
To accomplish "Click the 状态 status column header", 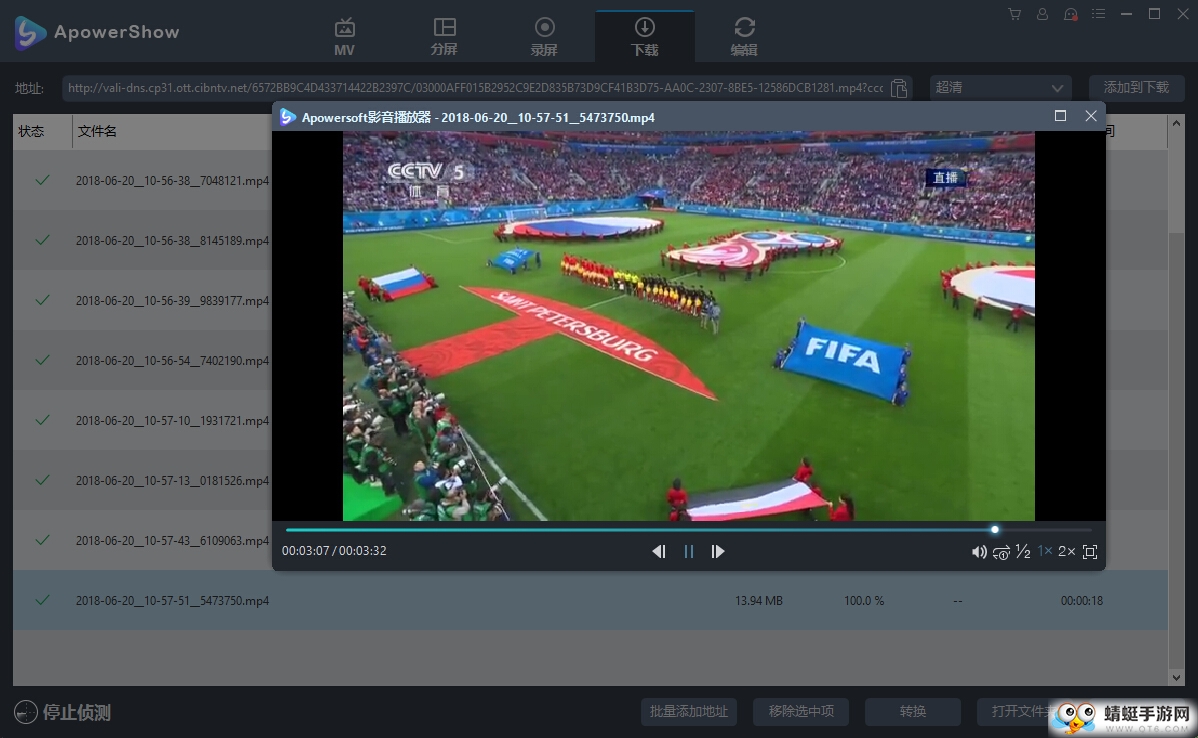I will coord(31,131).
